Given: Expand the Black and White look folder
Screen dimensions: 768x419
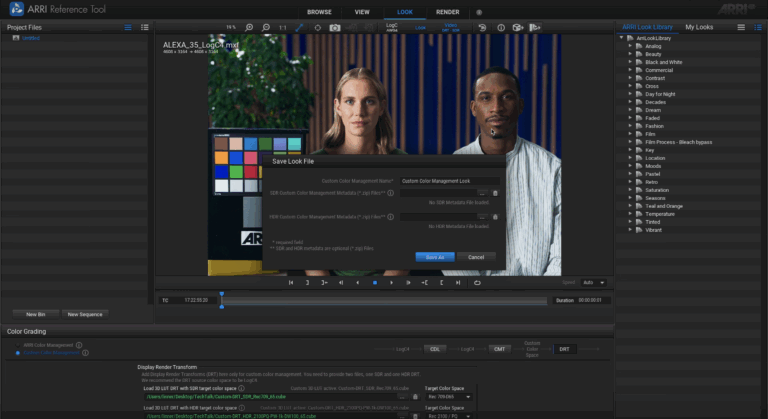Looking at the screenshot, I should pyautogui.click(x=630, y=62).
